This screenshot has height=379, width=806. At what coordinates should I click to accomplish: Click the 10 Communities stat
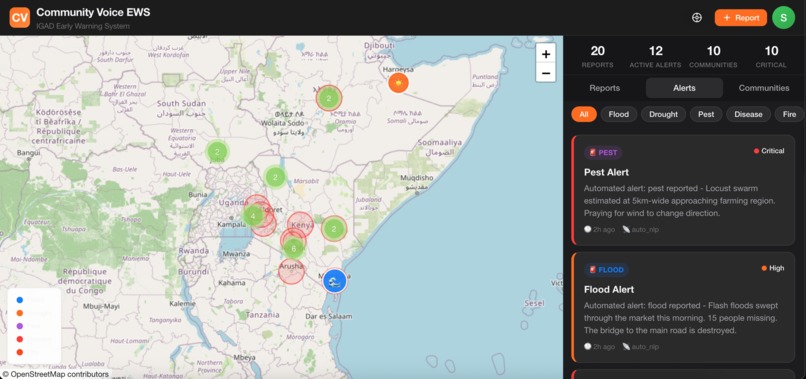(713, 57)
